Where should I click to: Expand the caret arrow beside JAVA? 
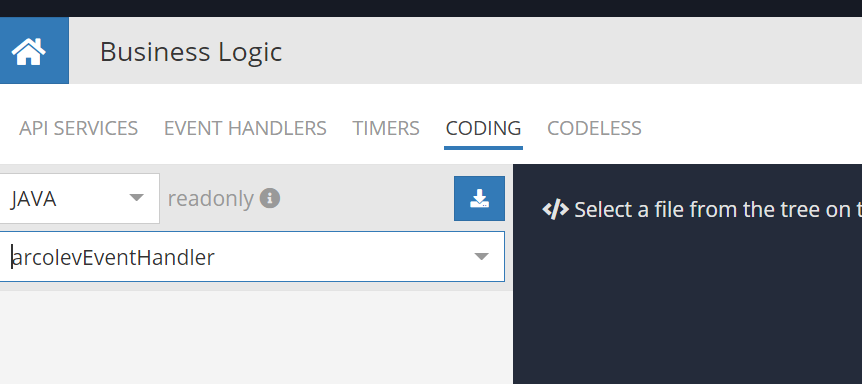[136, 198]
